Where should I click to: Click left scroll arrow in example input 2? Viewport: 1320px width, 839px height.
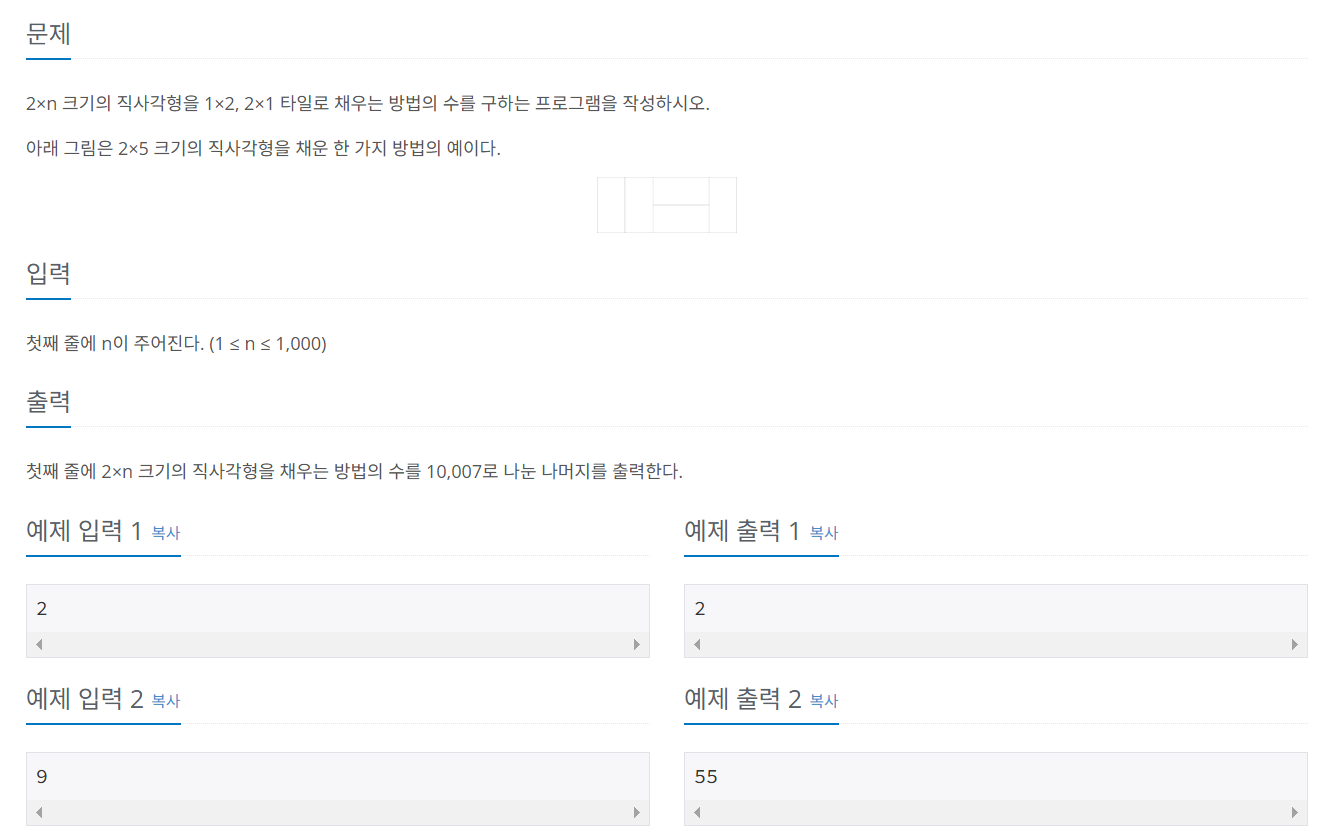[x=39, y=813]
